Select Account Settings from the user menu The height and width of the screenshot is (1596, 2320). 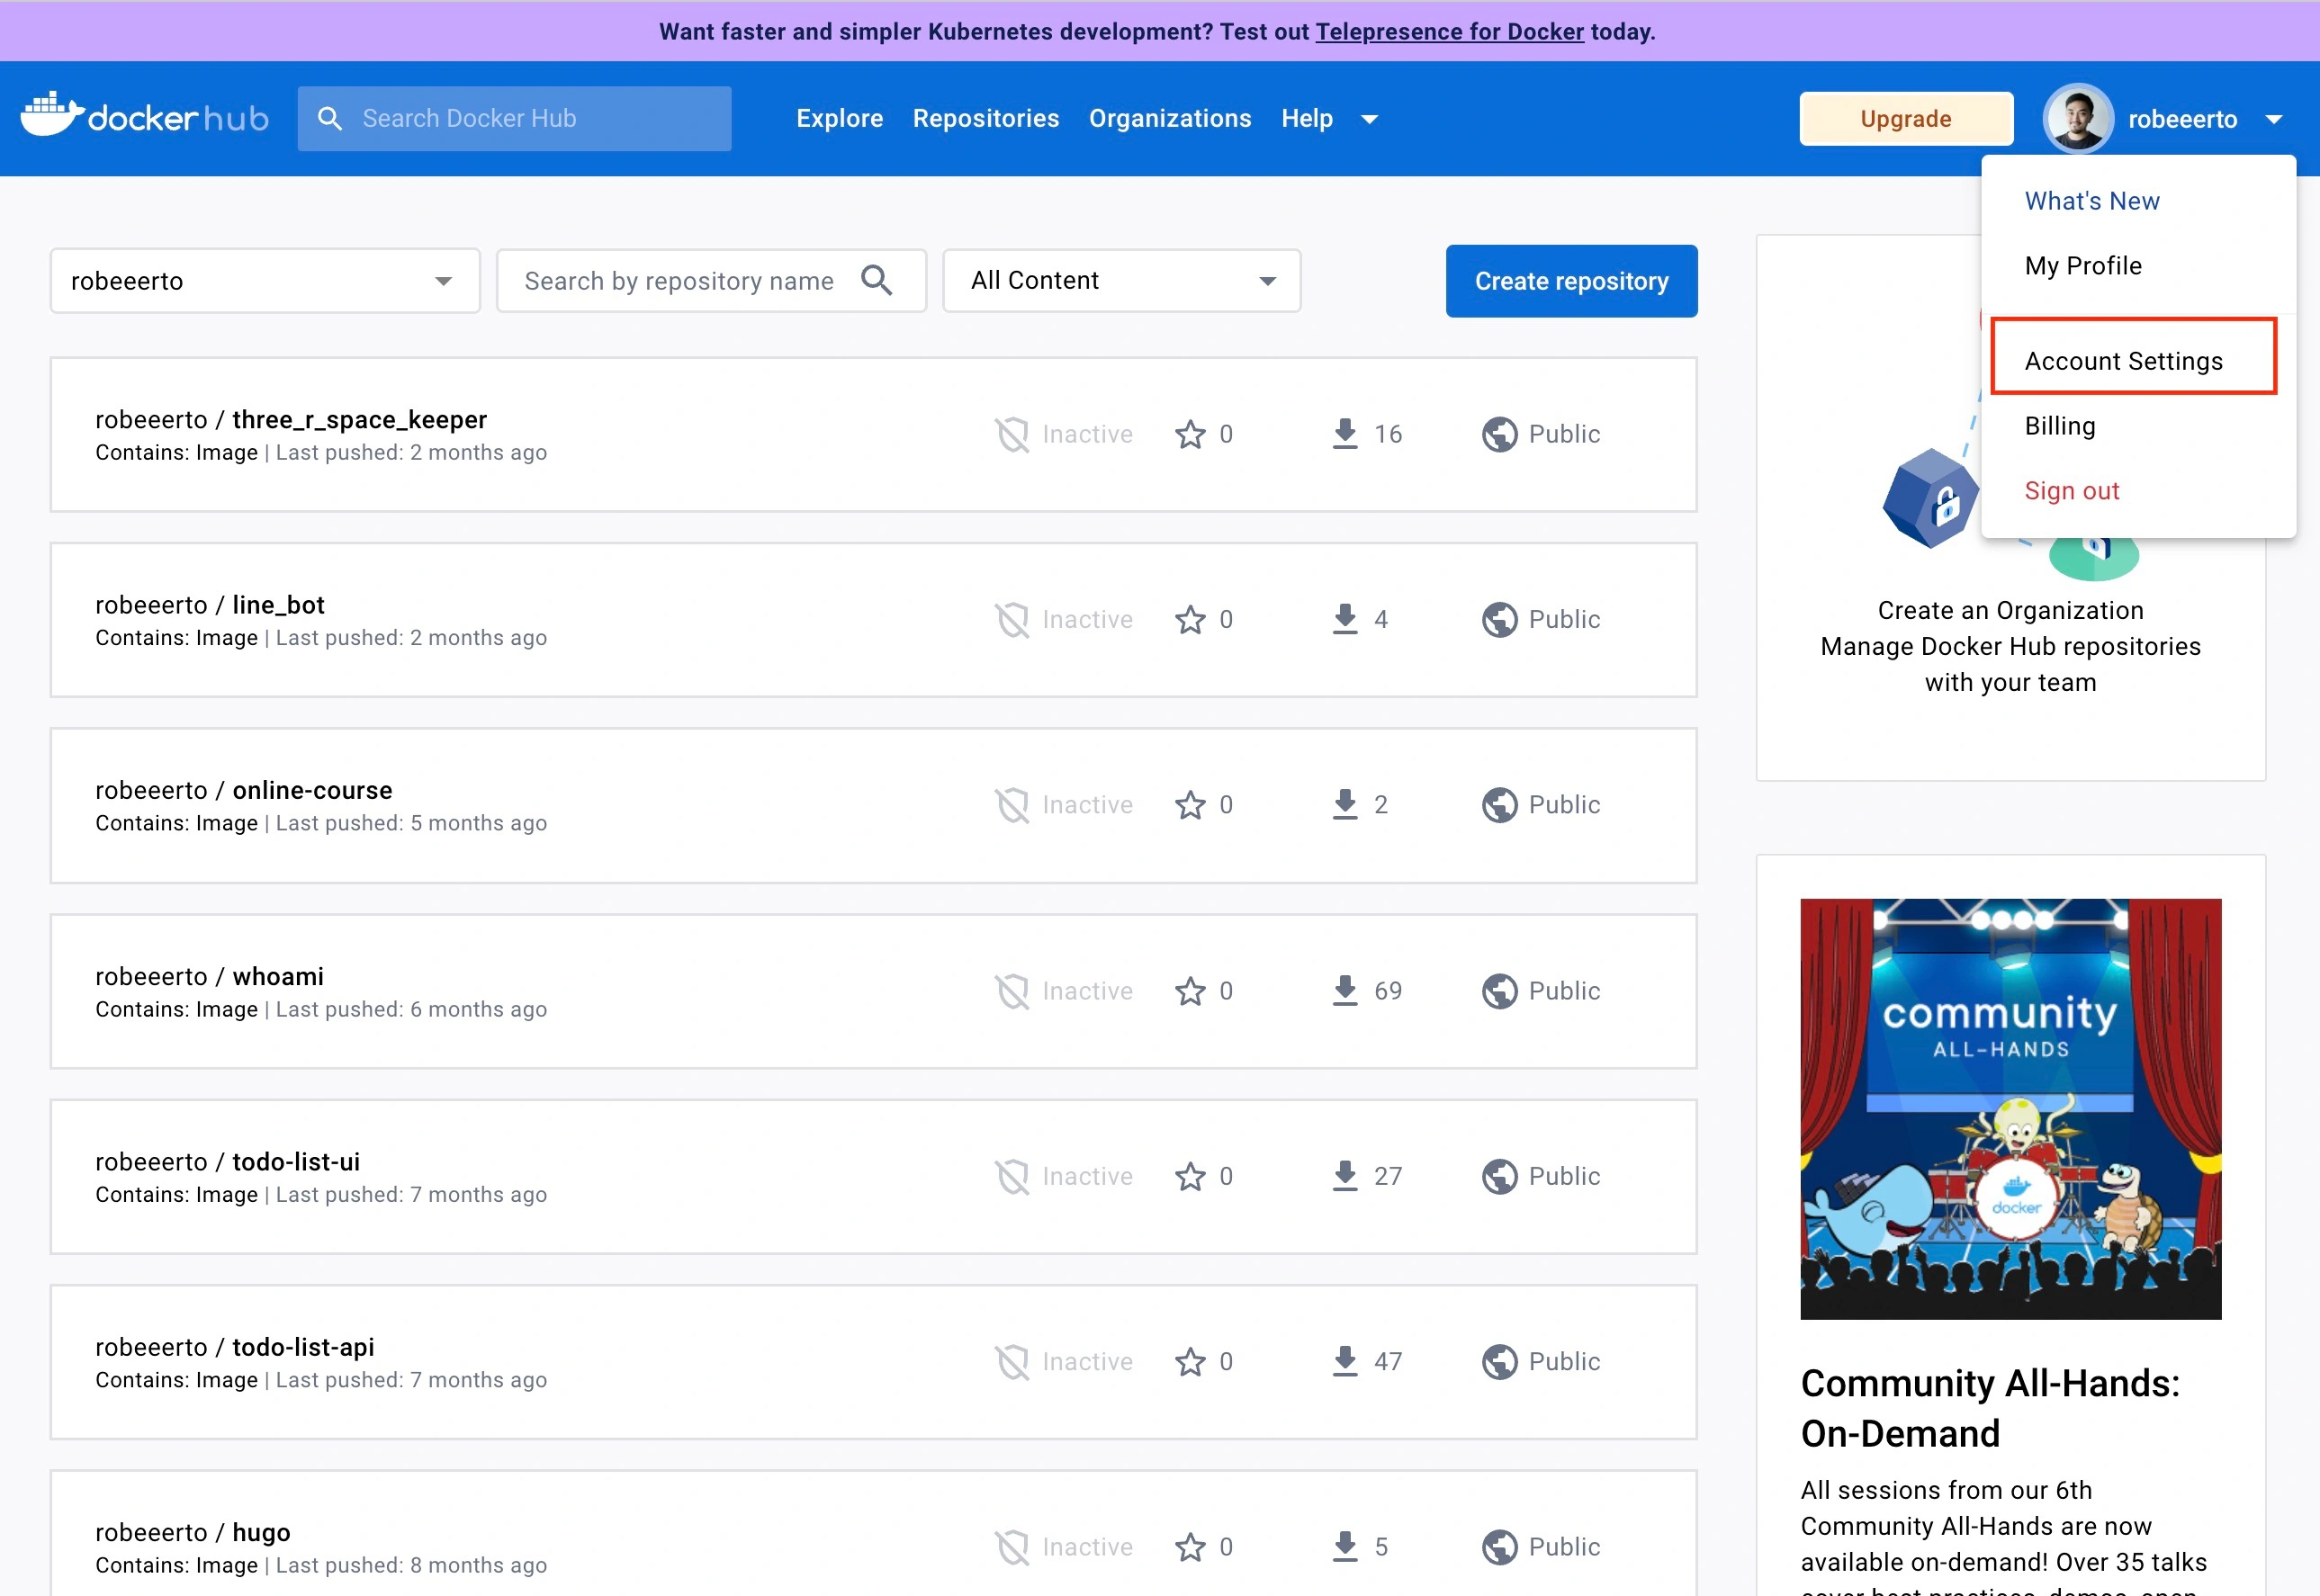2123,360
